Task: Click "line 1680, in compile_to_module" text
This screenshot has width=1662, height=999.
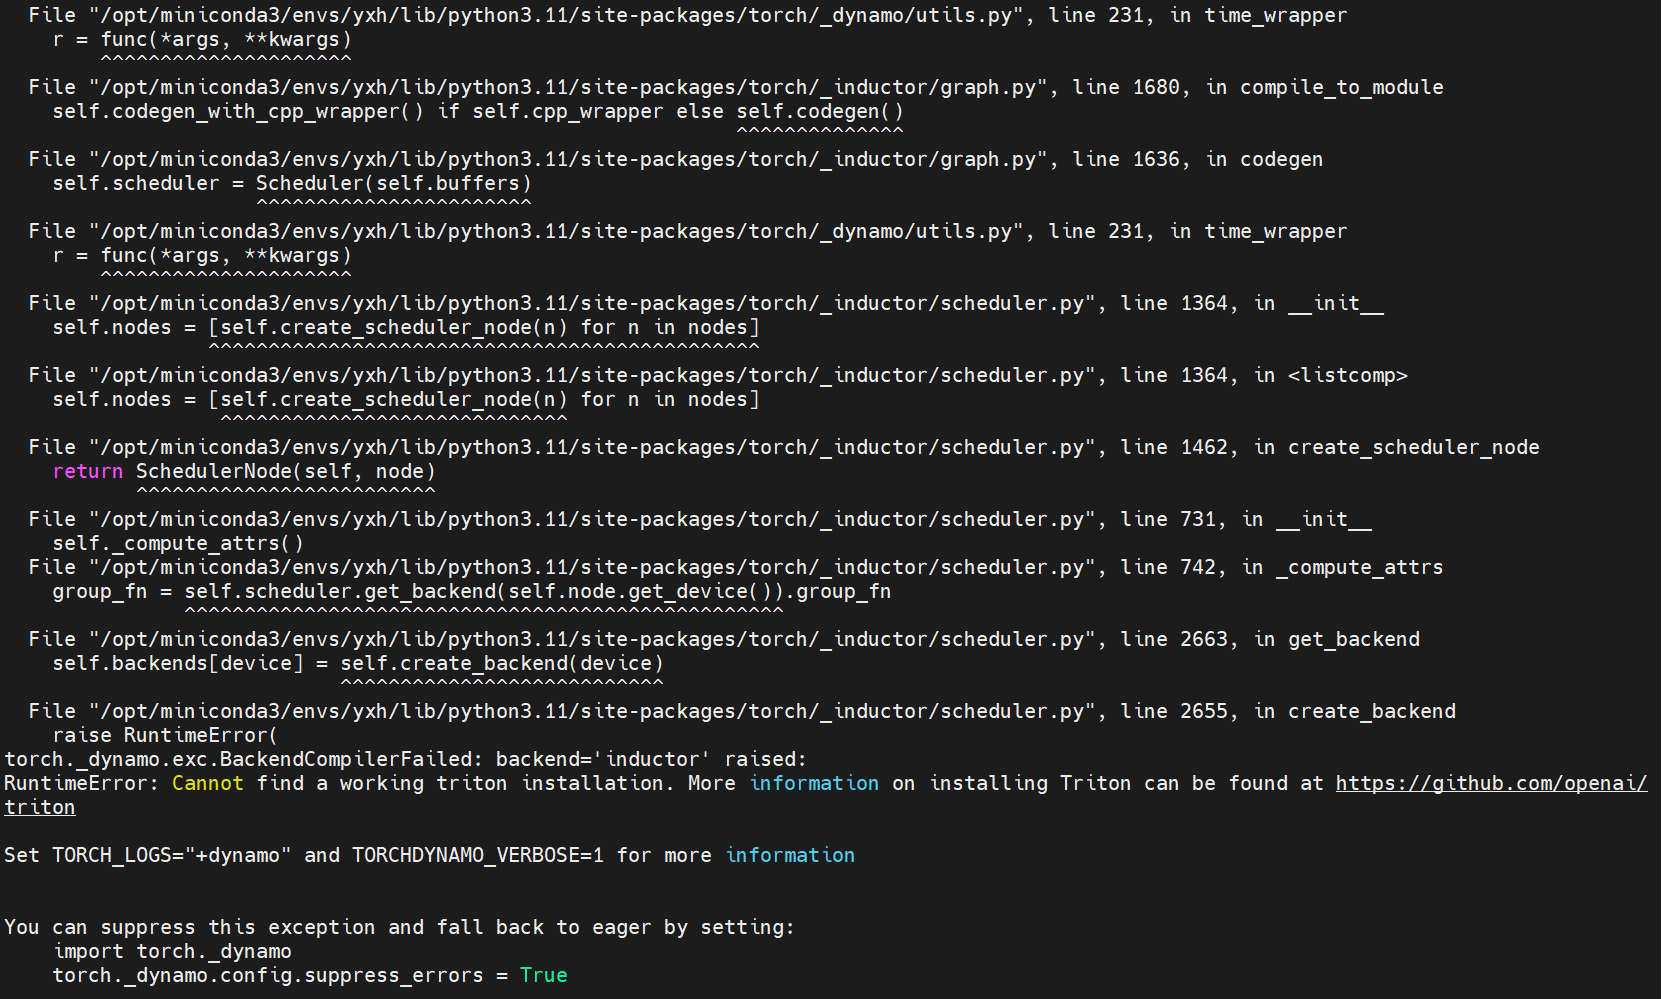Action: [1258, 87]
